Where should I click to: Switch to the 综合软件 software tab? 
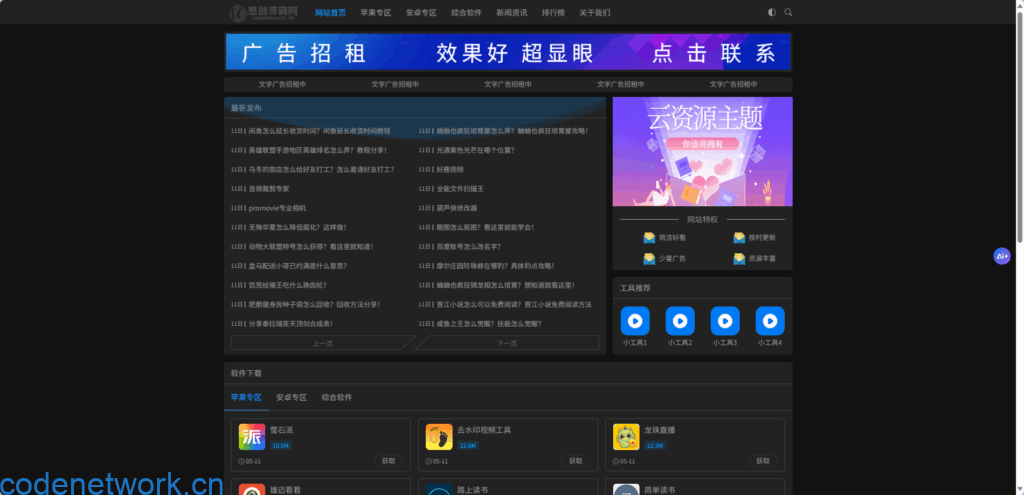[337, 397]
